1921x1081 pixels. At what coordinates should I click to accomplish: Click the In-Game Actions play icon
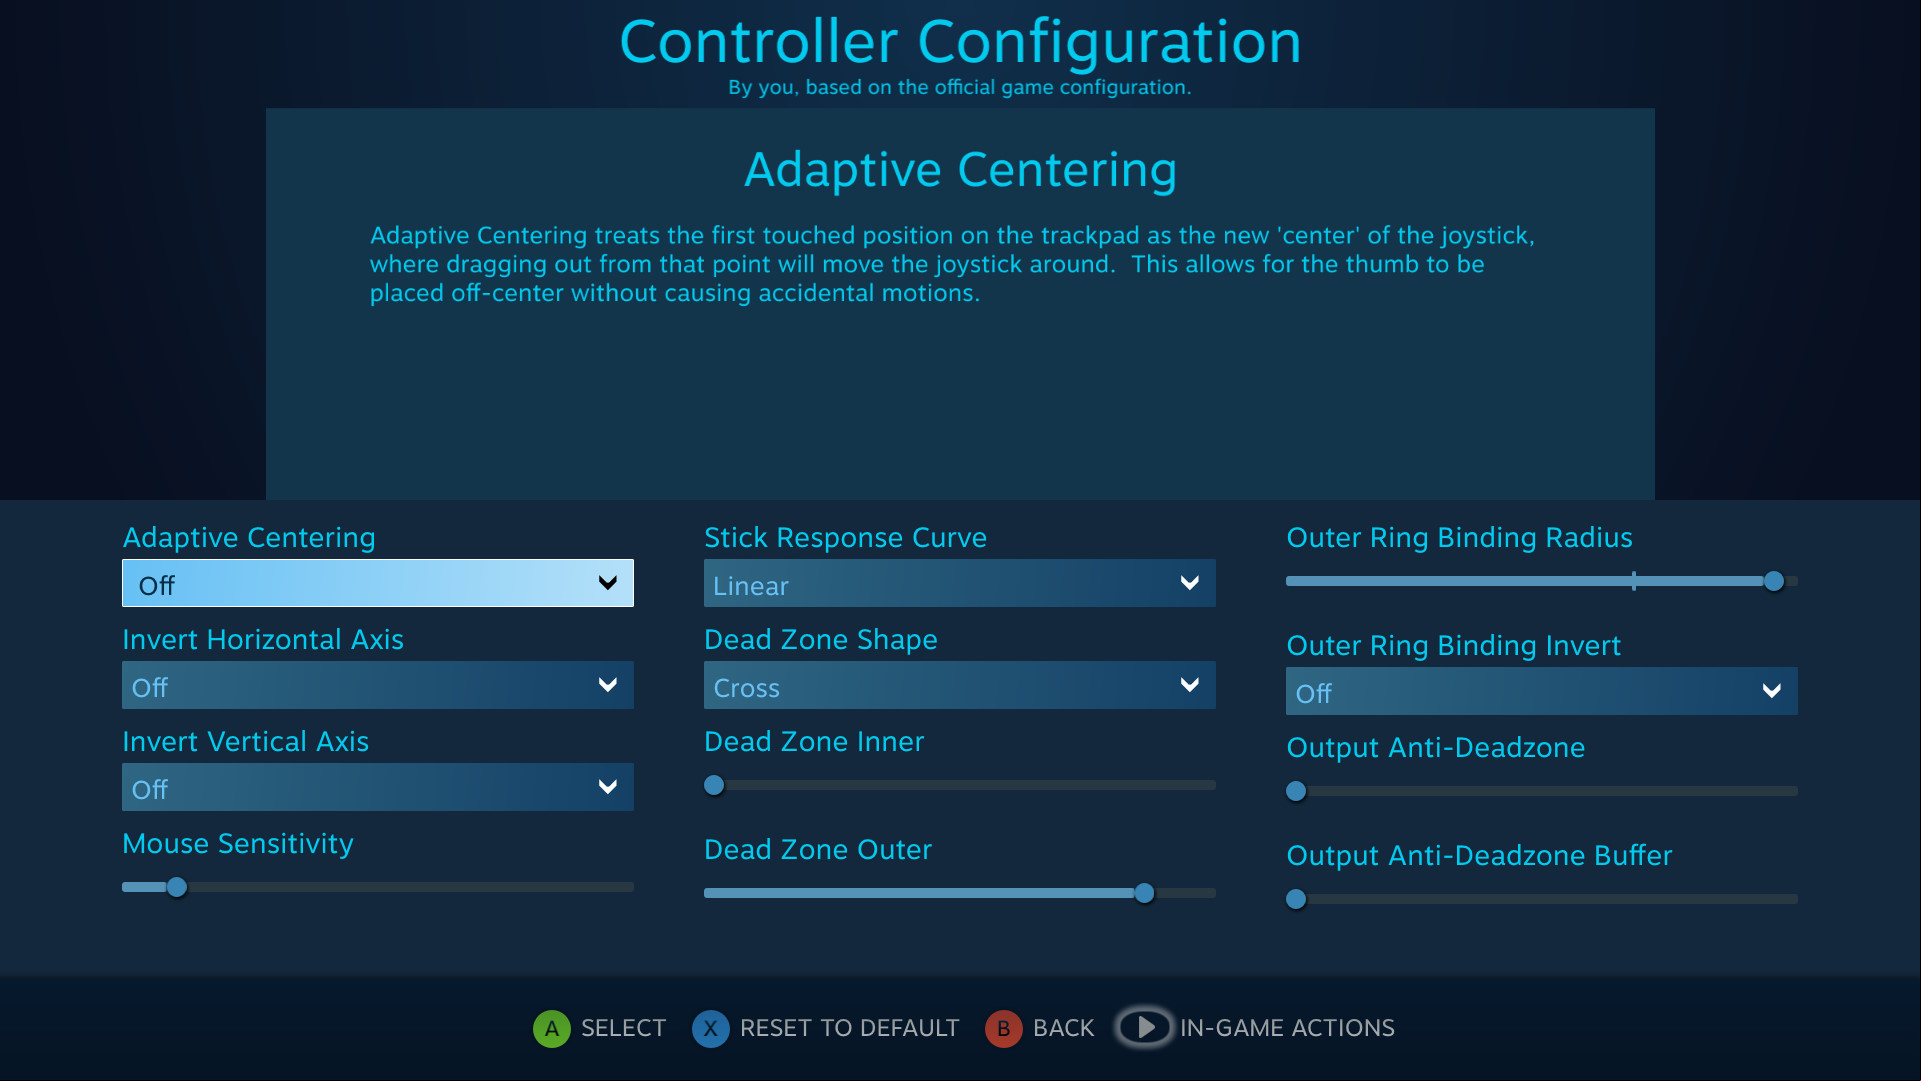(1144, 1027)
